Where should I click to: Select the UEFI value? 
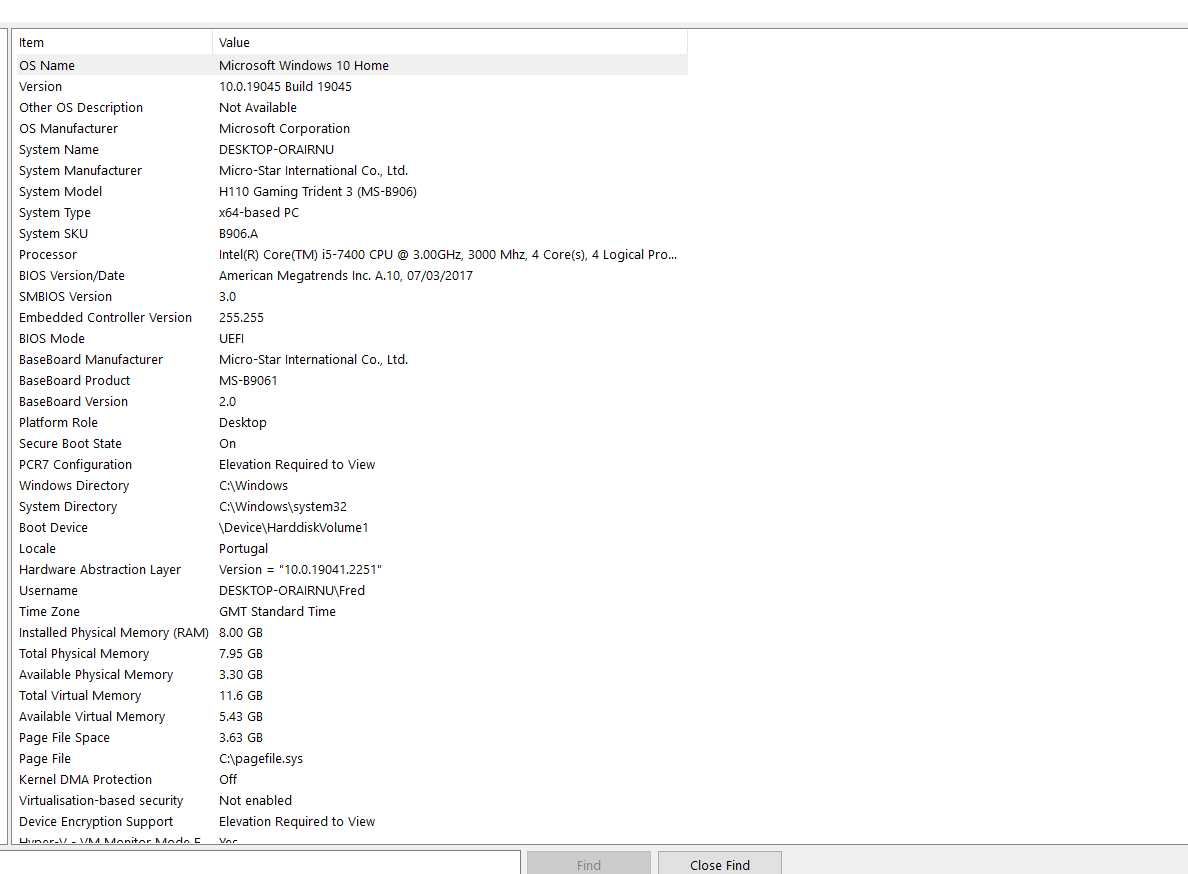(x=231, y=339)
